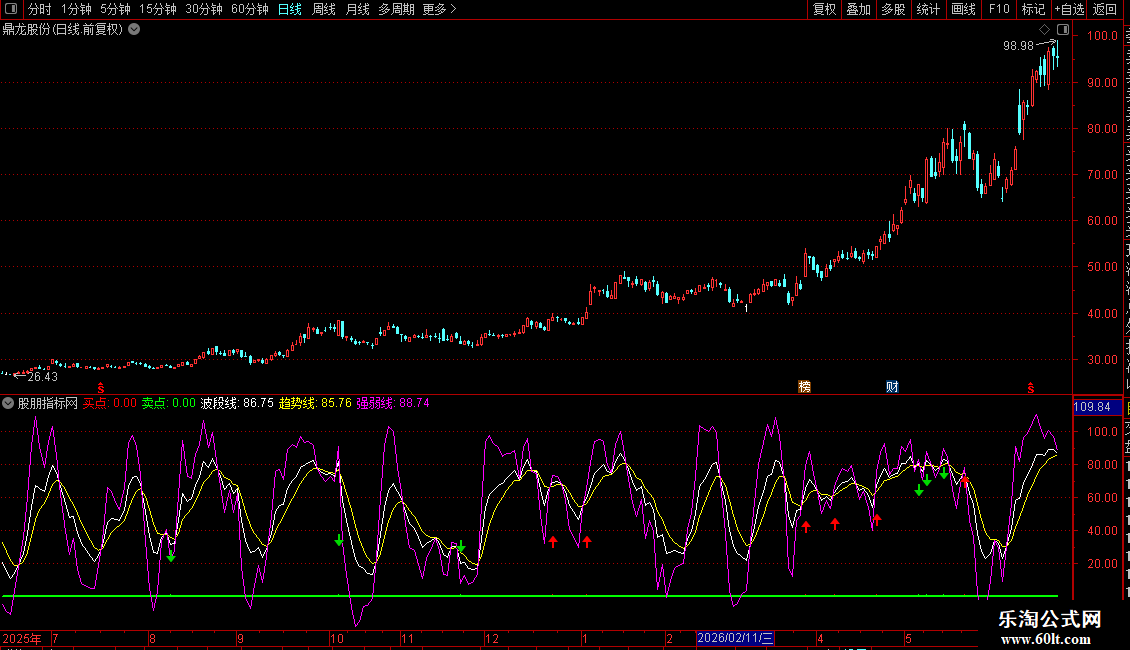This screenshot has height=650, width=1130.
Task: Open the dropdown circle beside 鼎龙股份 title
Action: pyautogui.click(x=134, y=30)
